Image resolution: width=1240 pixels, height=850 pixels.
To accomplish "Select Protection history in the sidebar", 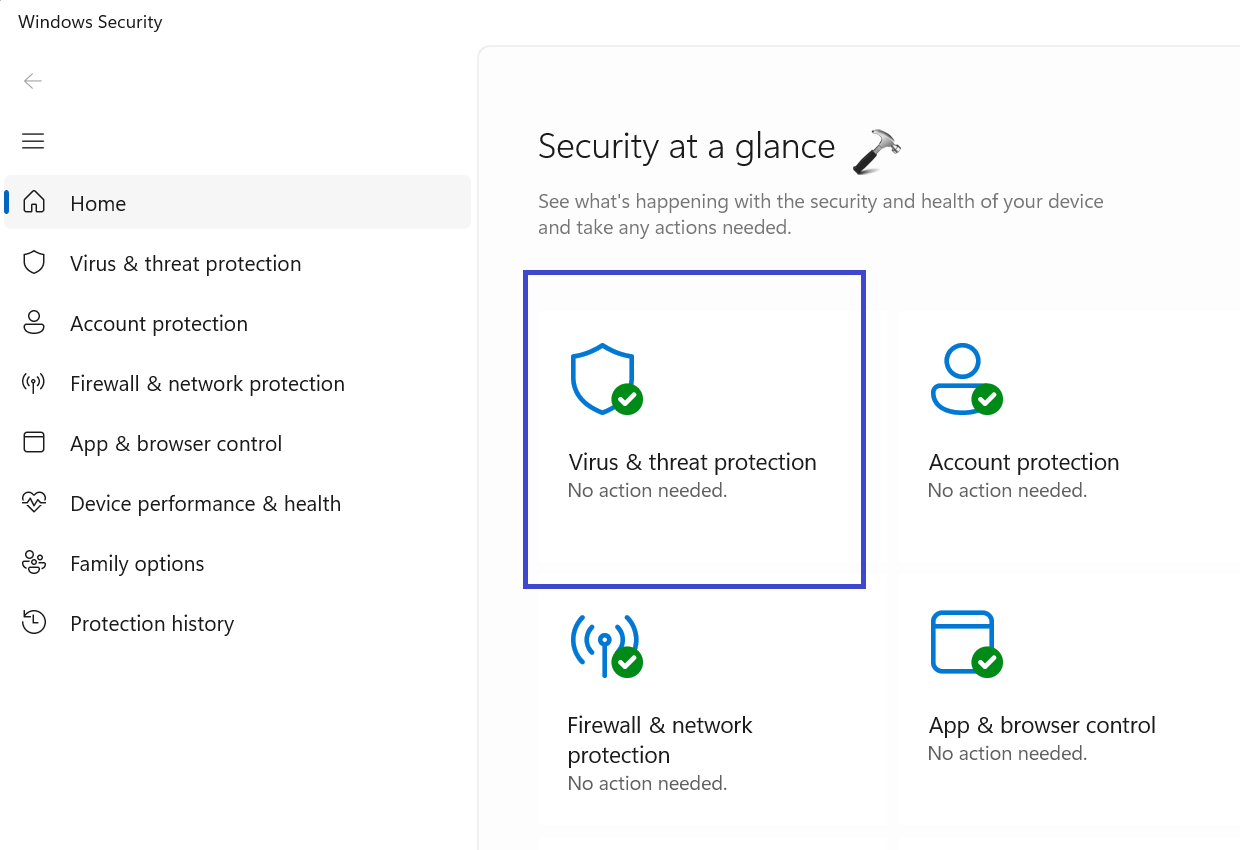I will click(x=152, y=624).
